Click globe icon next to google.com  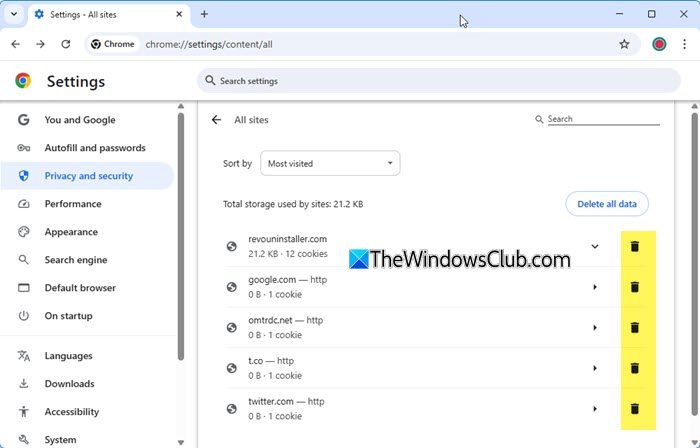(232, 287)
